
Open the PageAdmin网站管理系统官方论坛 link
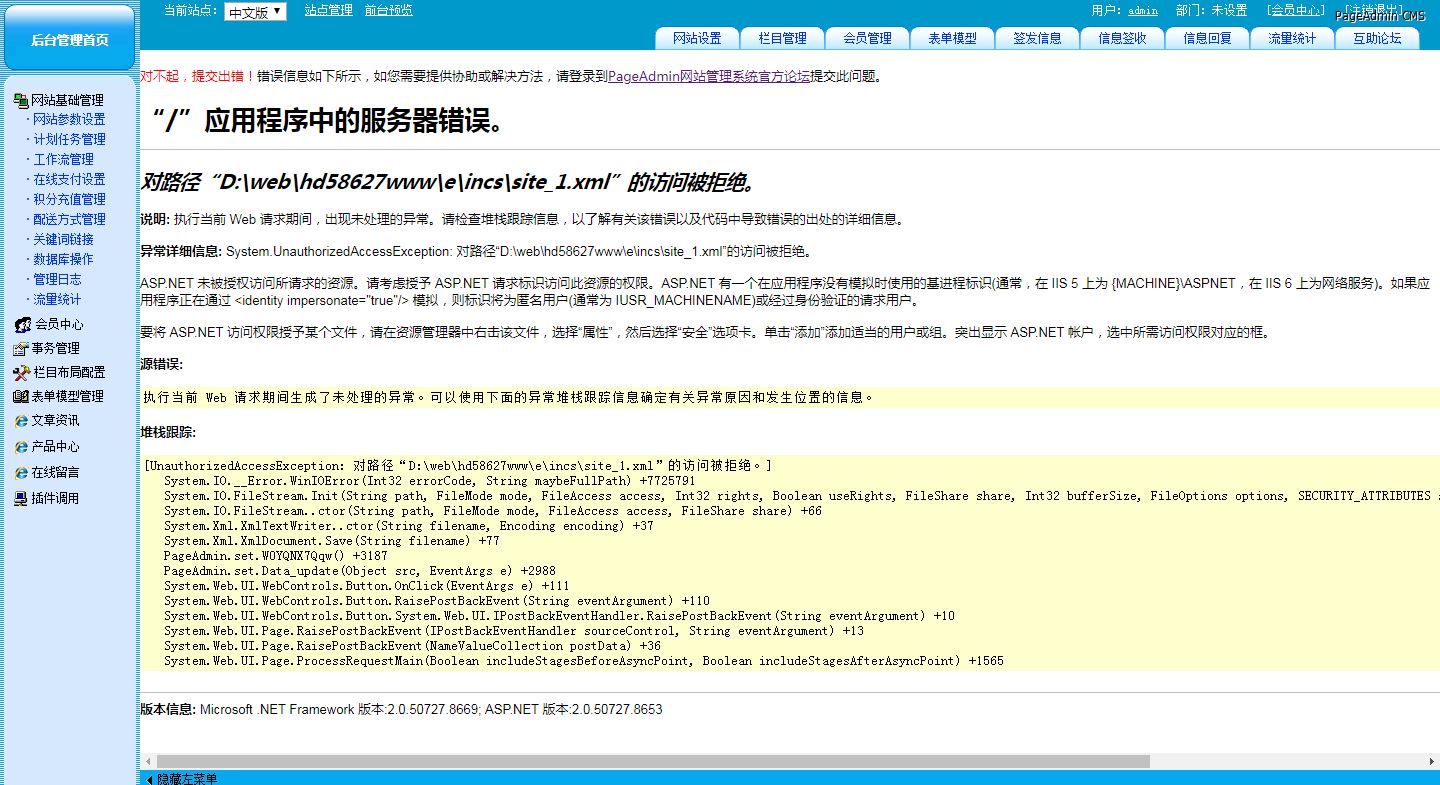point(709,76)
